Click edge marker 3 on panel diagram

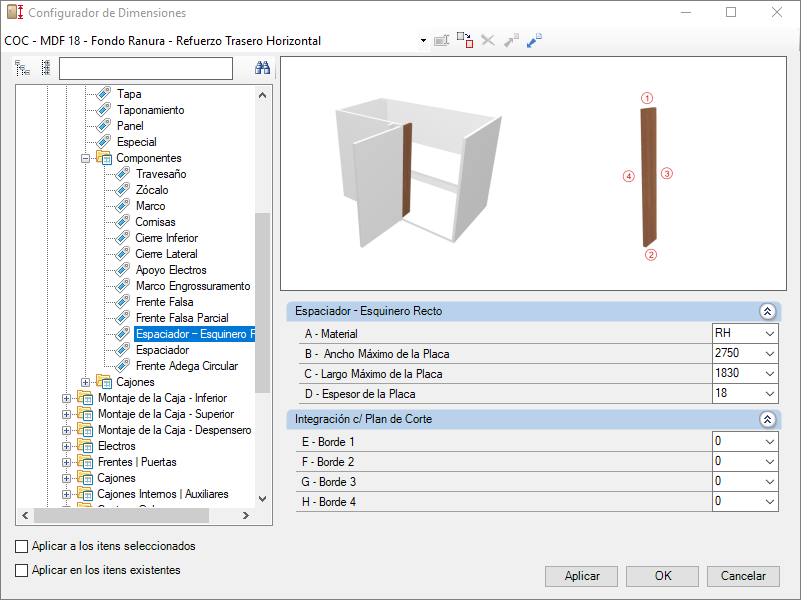coord(667,174)
